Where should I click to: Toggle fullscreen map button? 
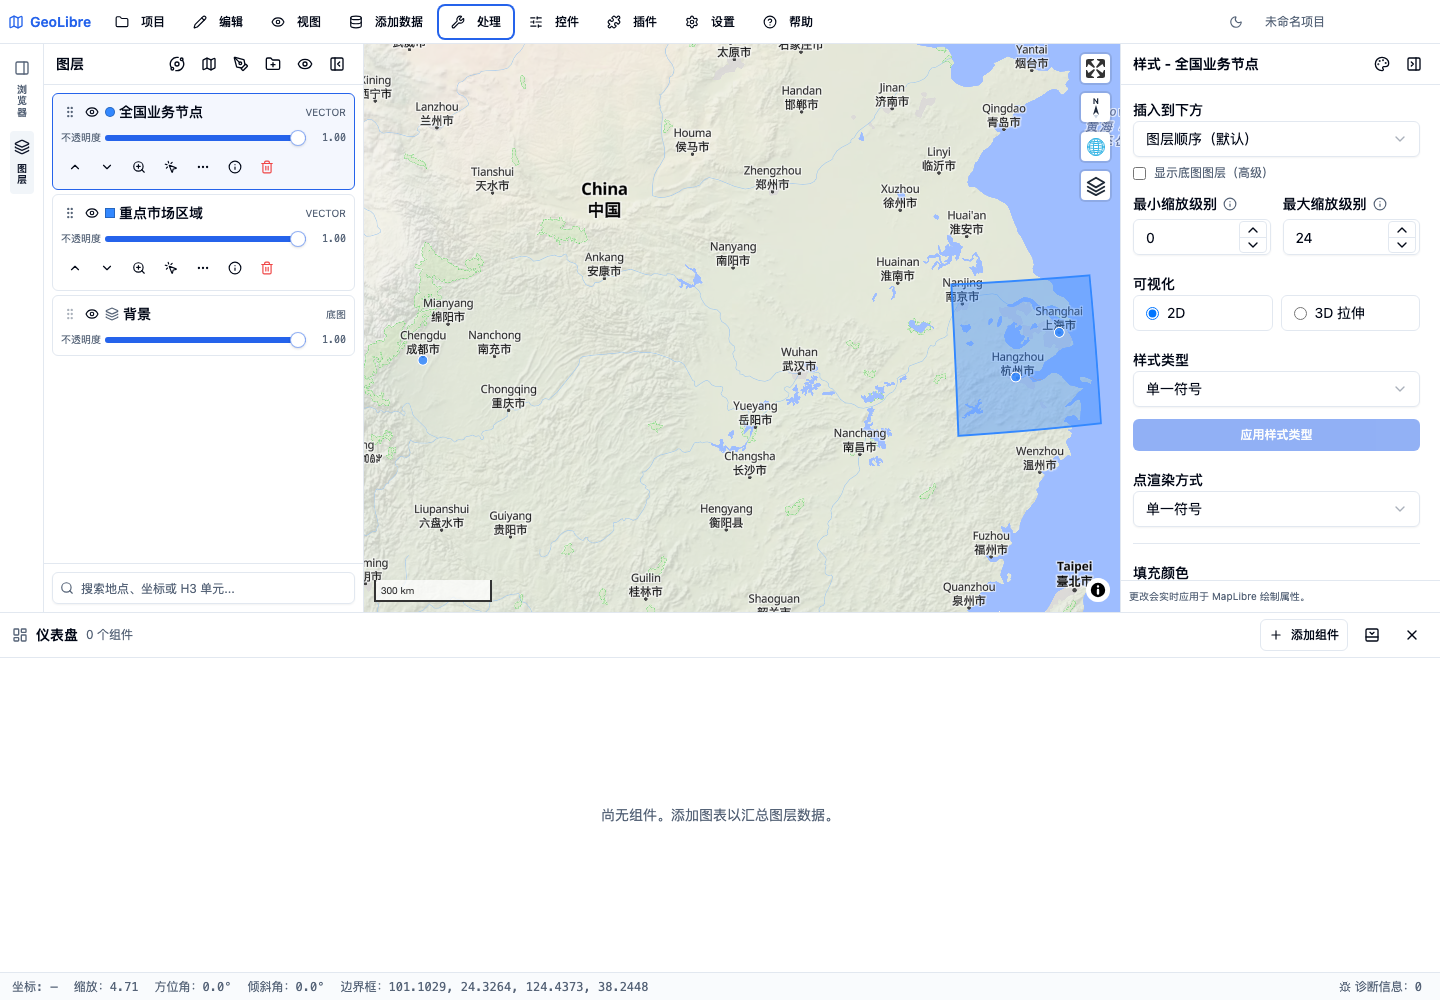point(1096,68)
